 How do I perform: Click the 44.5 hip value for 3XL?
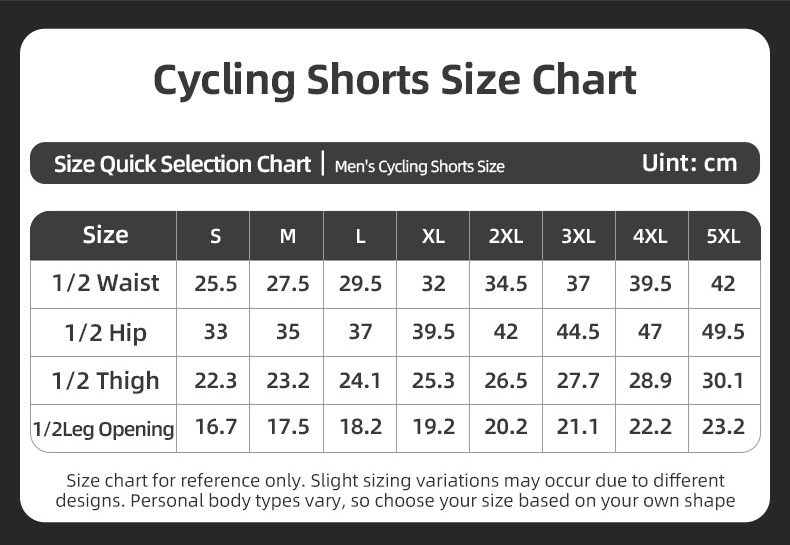(578, 331)
